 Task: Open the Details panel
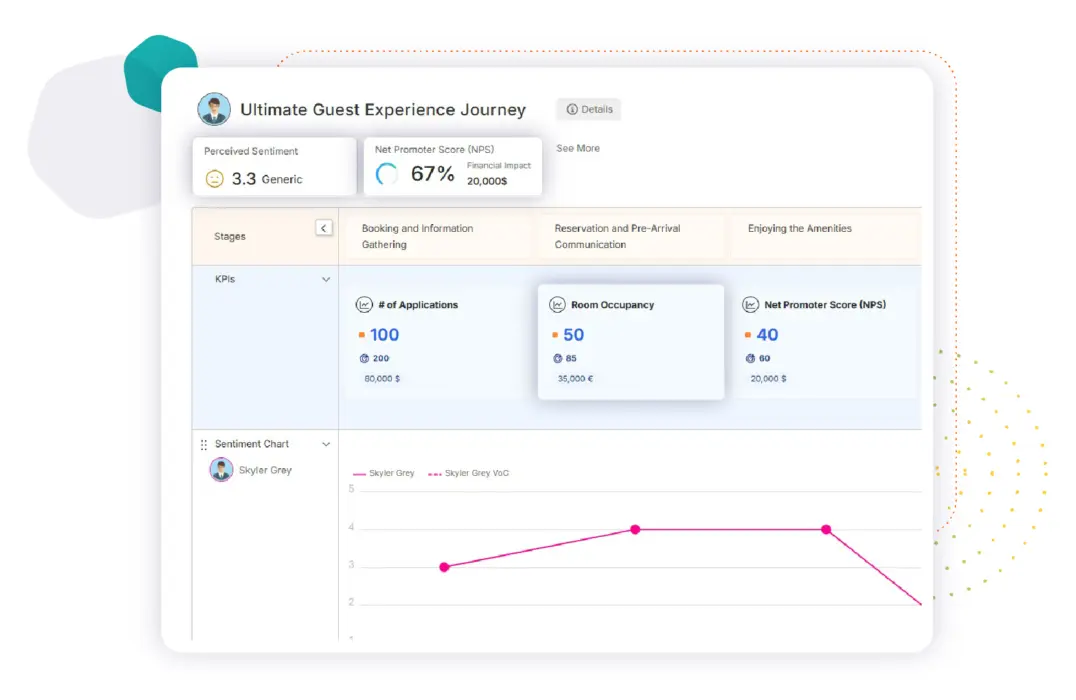(x=588, y=109)
